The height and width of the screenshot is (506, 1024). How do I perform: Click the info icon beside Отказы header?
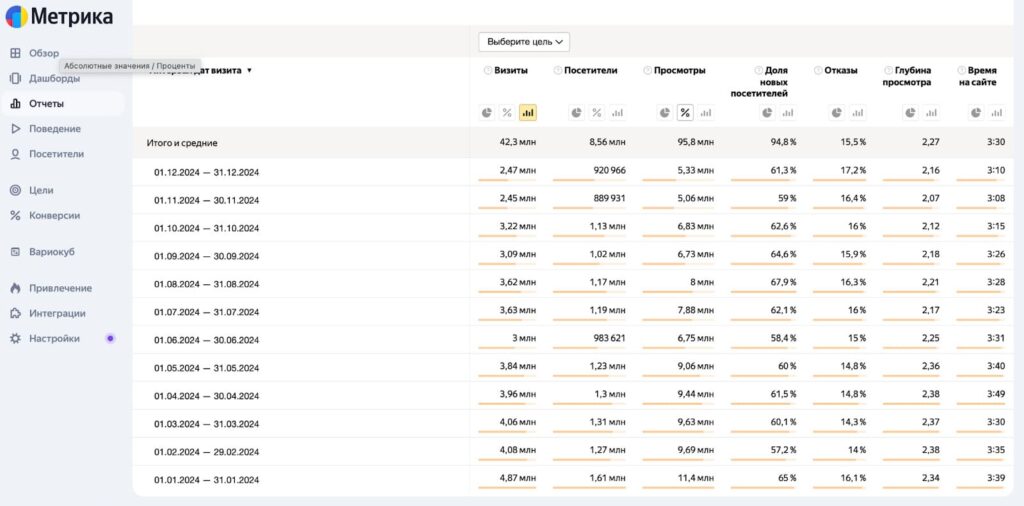818,71
